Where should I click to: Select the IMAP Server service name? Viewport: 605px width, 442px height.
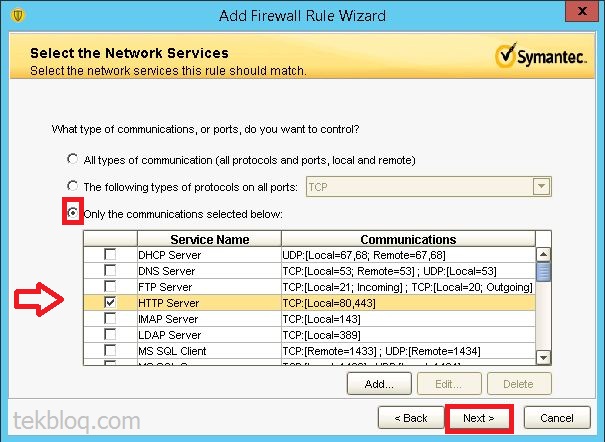point(168,319)
